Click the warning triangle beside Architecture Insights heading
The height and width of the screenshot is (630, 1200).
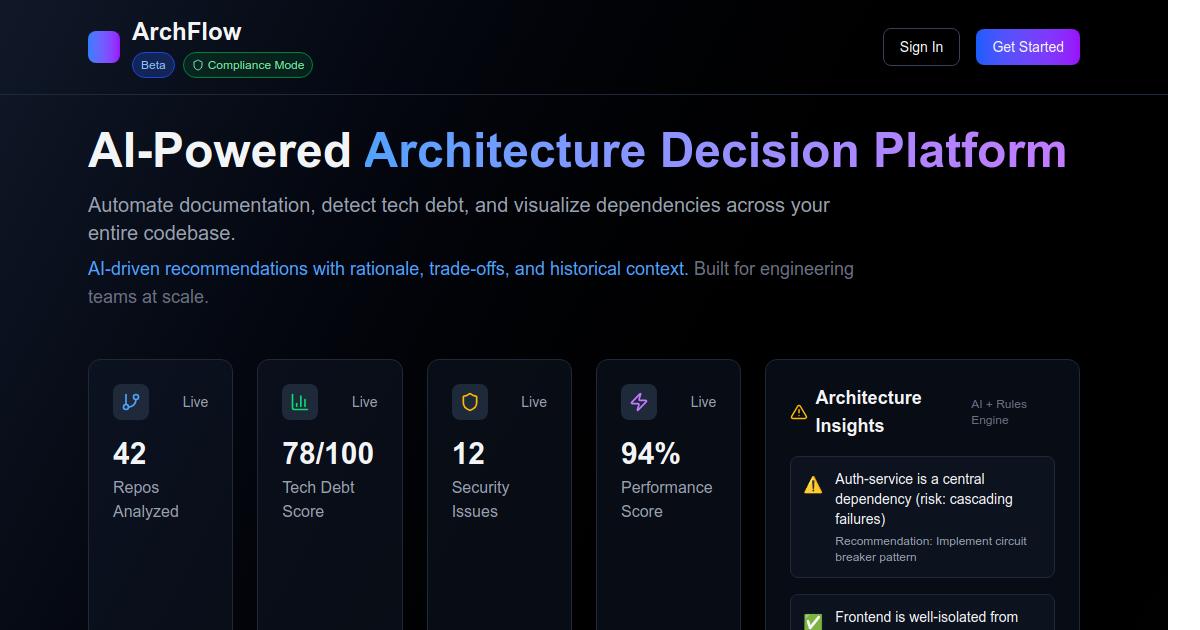click(x=798, y=411)
